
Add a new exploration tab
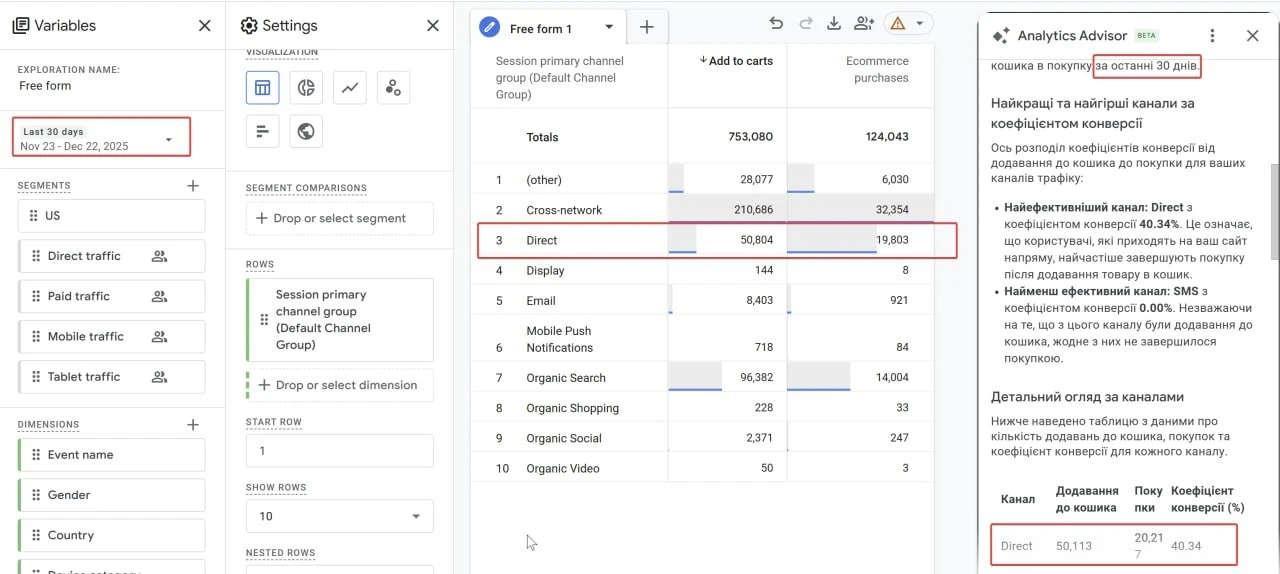pos(646,28)
